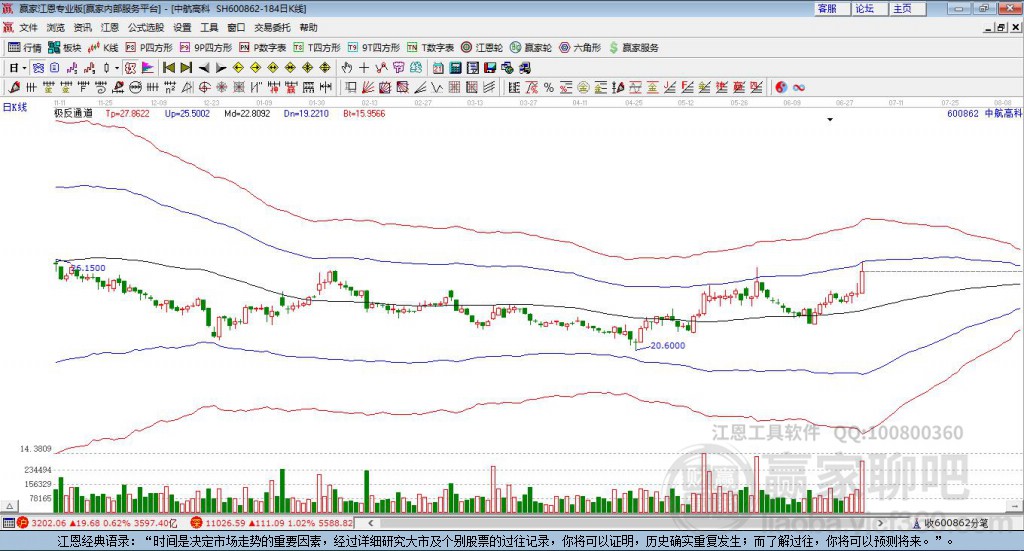Image resolution: width=1024 pixels, height=551 pixels.
Task: Open the 行情 quotes view
Action: 24,48
